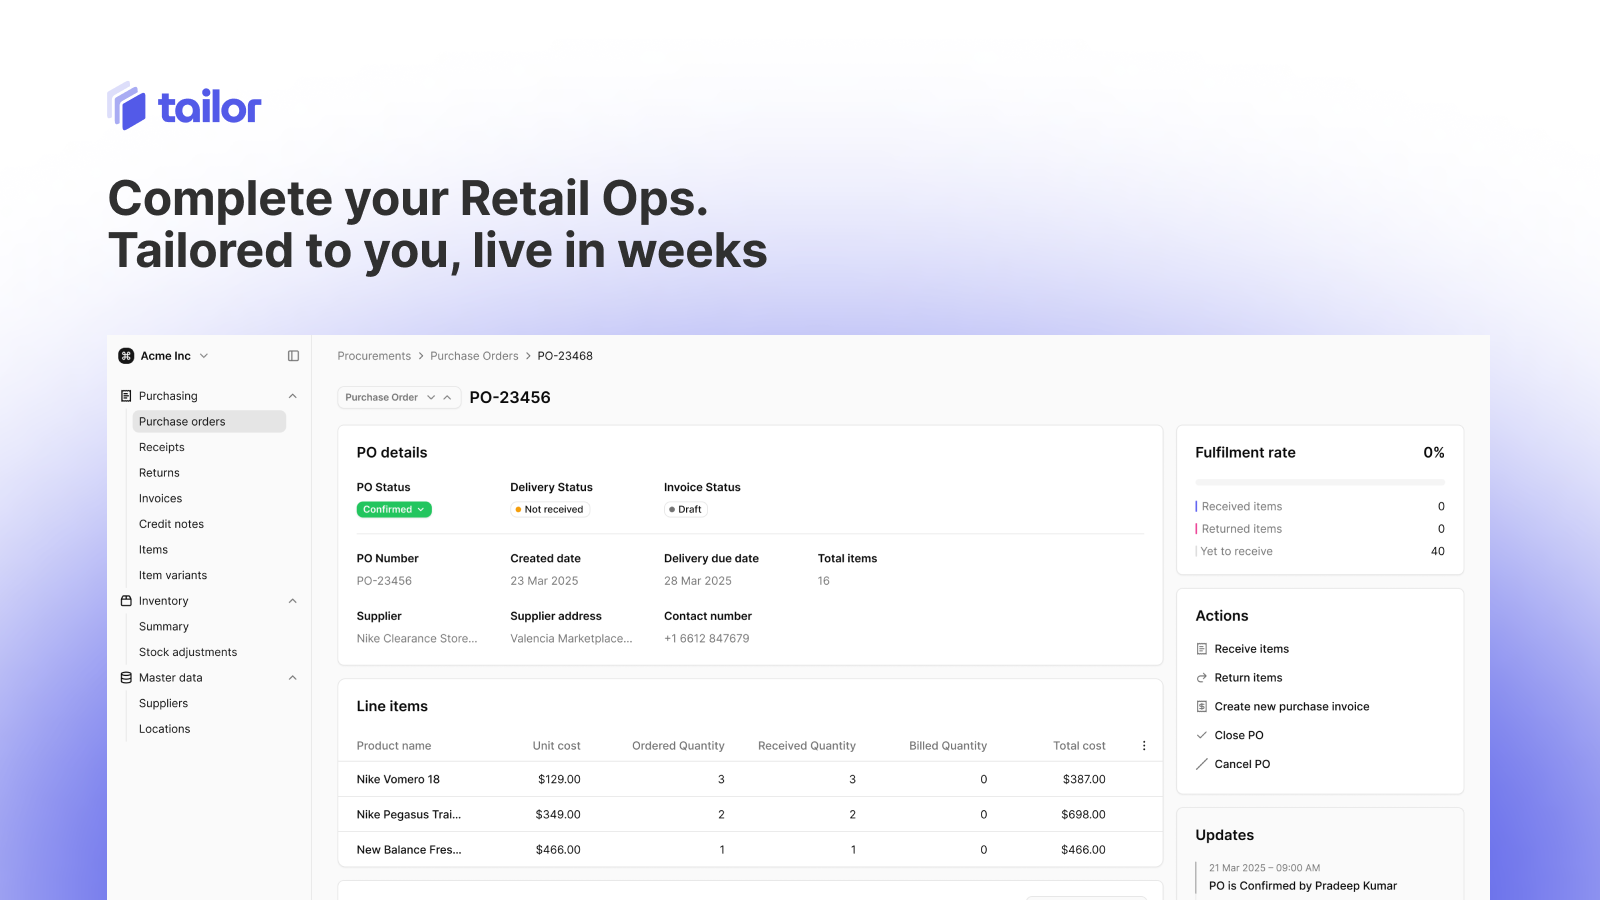Click the Cancel PO slash icon
Screen dimensions: 1600x900
tap(1202, 764)
